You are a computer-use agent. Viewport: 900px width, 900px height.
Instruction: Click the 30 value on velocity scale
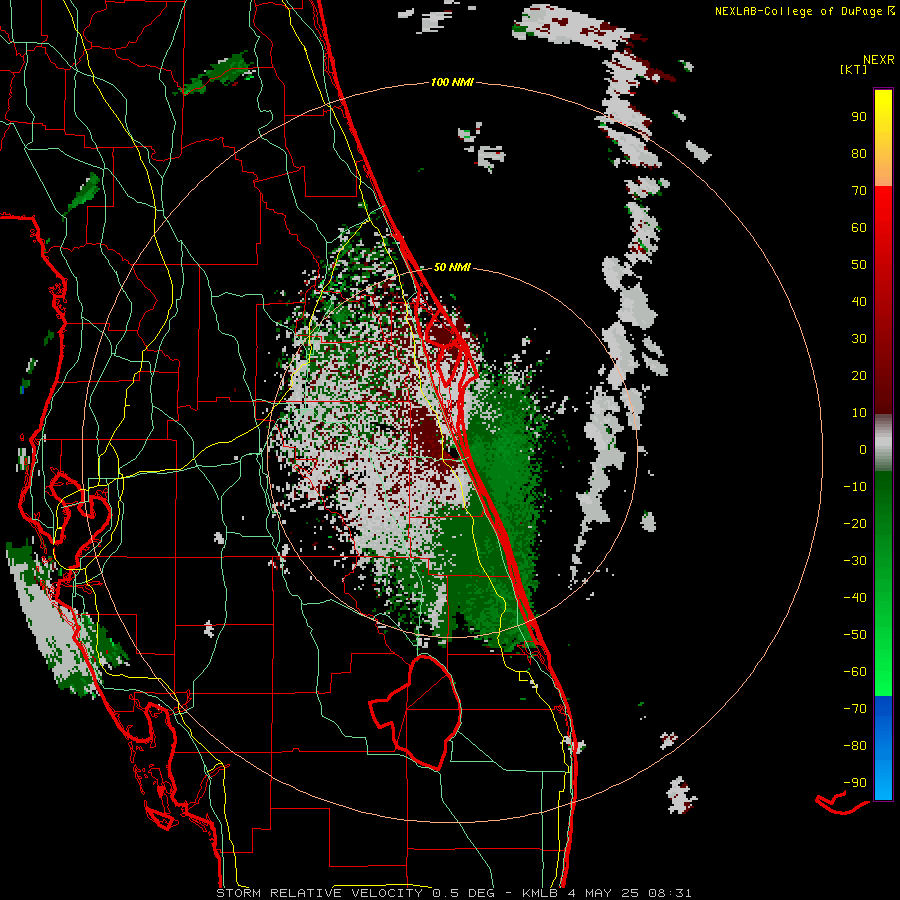point(859,339)
